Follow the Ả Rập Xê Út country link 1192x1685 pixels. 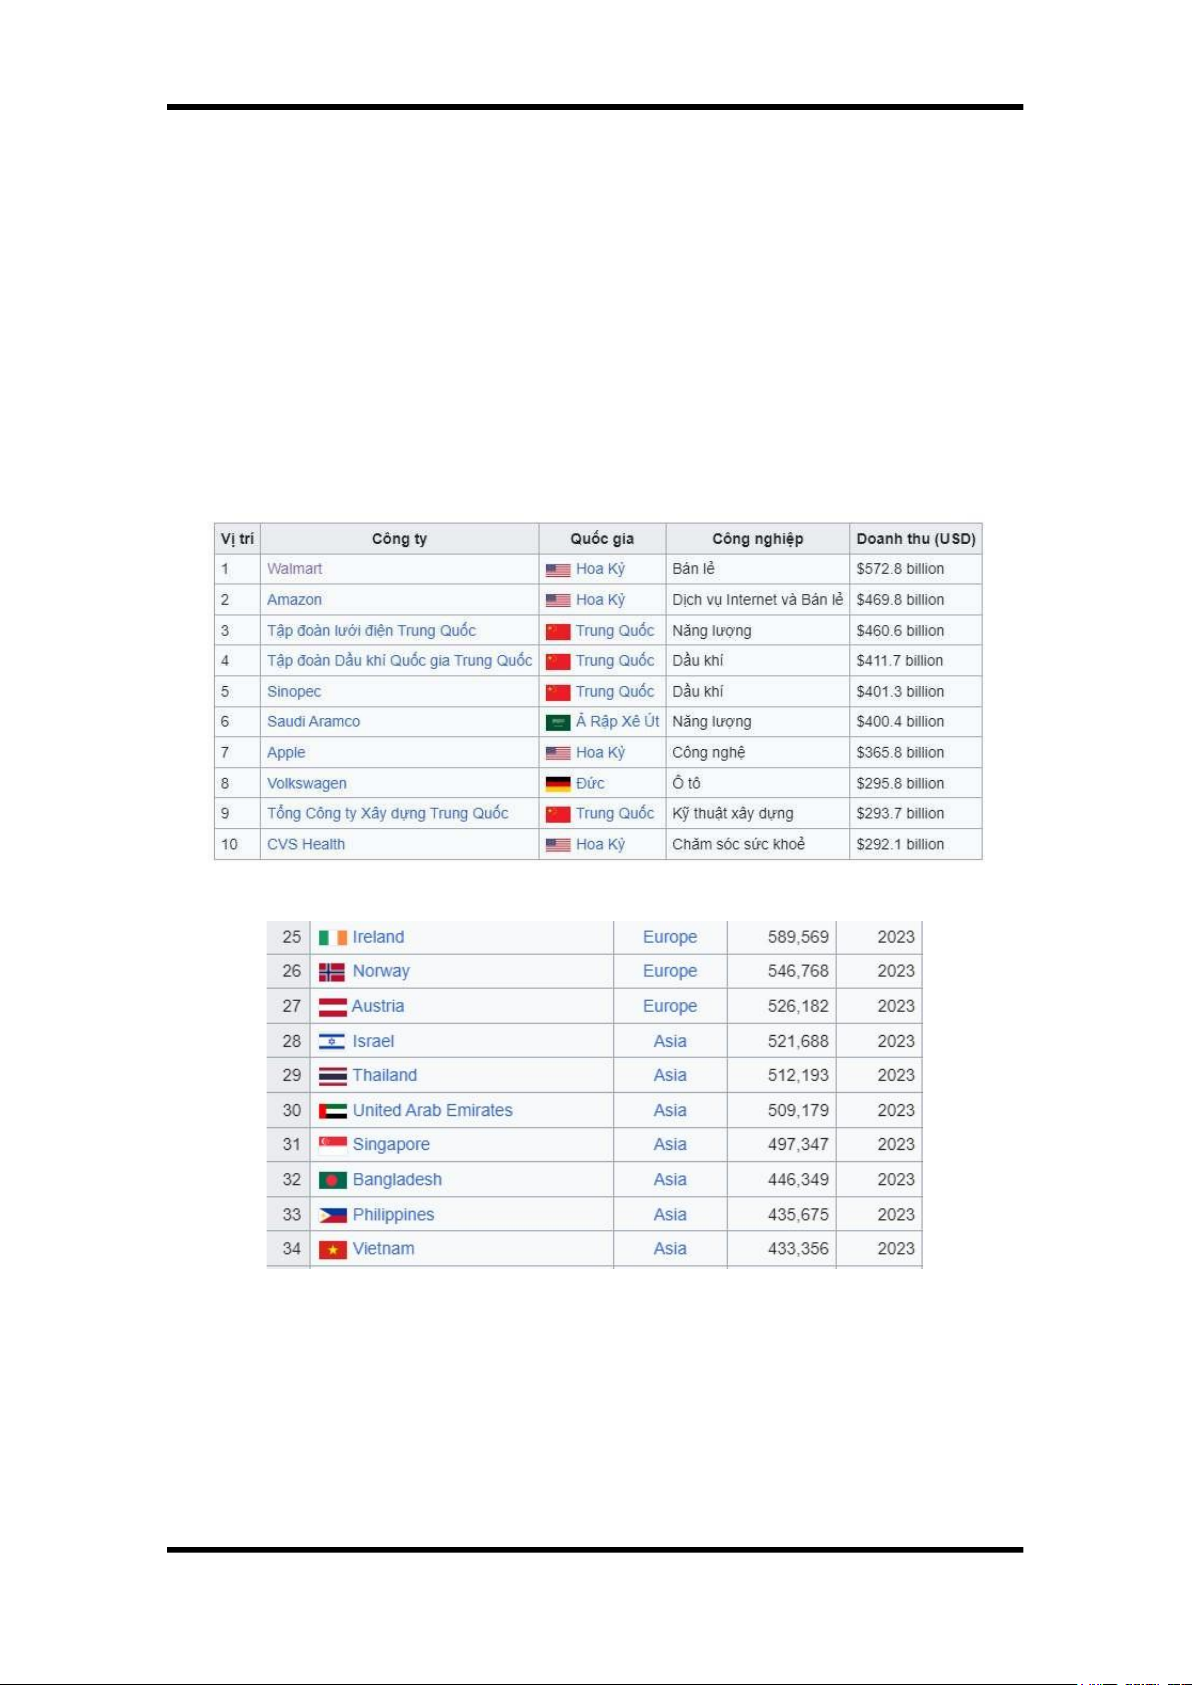coord(617,722)
